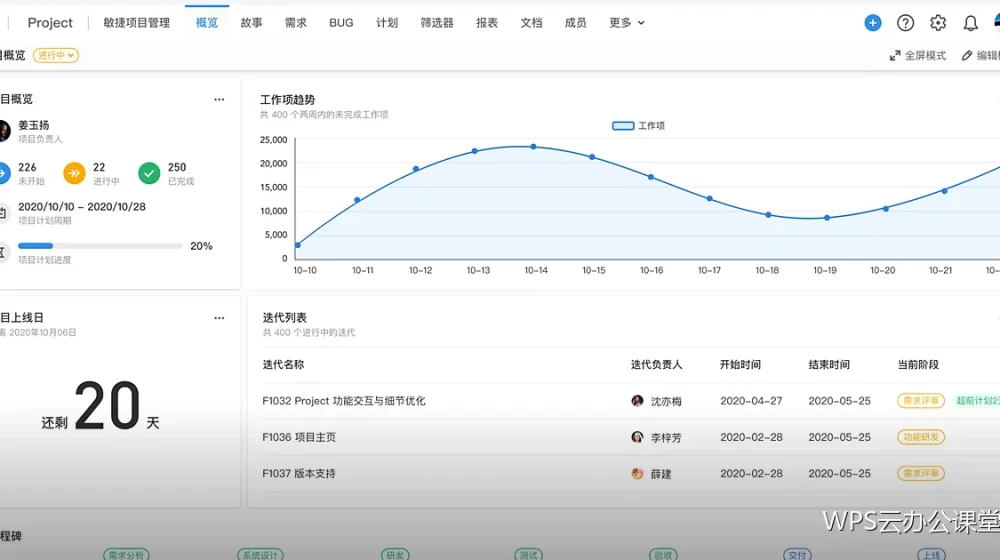This screenshot has width=1000, height=560.
Task: Click the 当前阶段 column header
Action: [918, 364]
